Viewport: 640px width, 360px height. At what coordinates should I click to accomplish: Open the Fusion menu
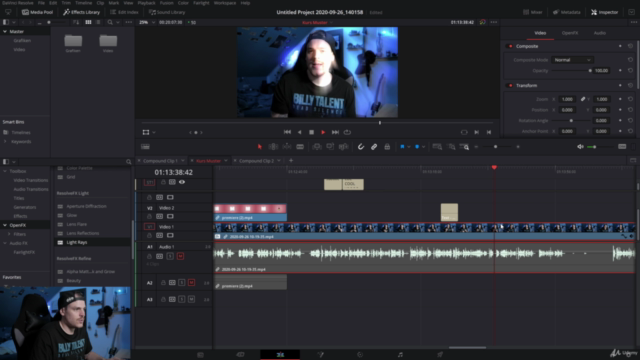167,3
